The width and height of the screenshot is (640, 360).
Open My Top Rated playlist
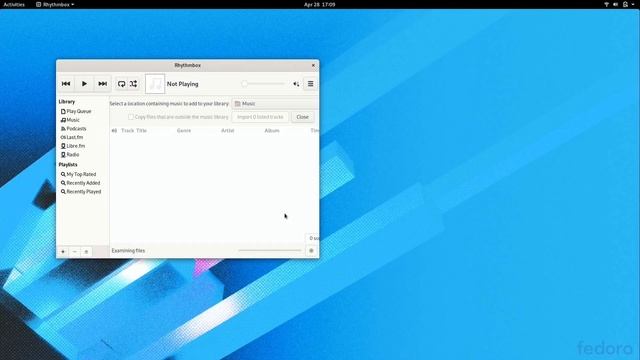[78, 174]
